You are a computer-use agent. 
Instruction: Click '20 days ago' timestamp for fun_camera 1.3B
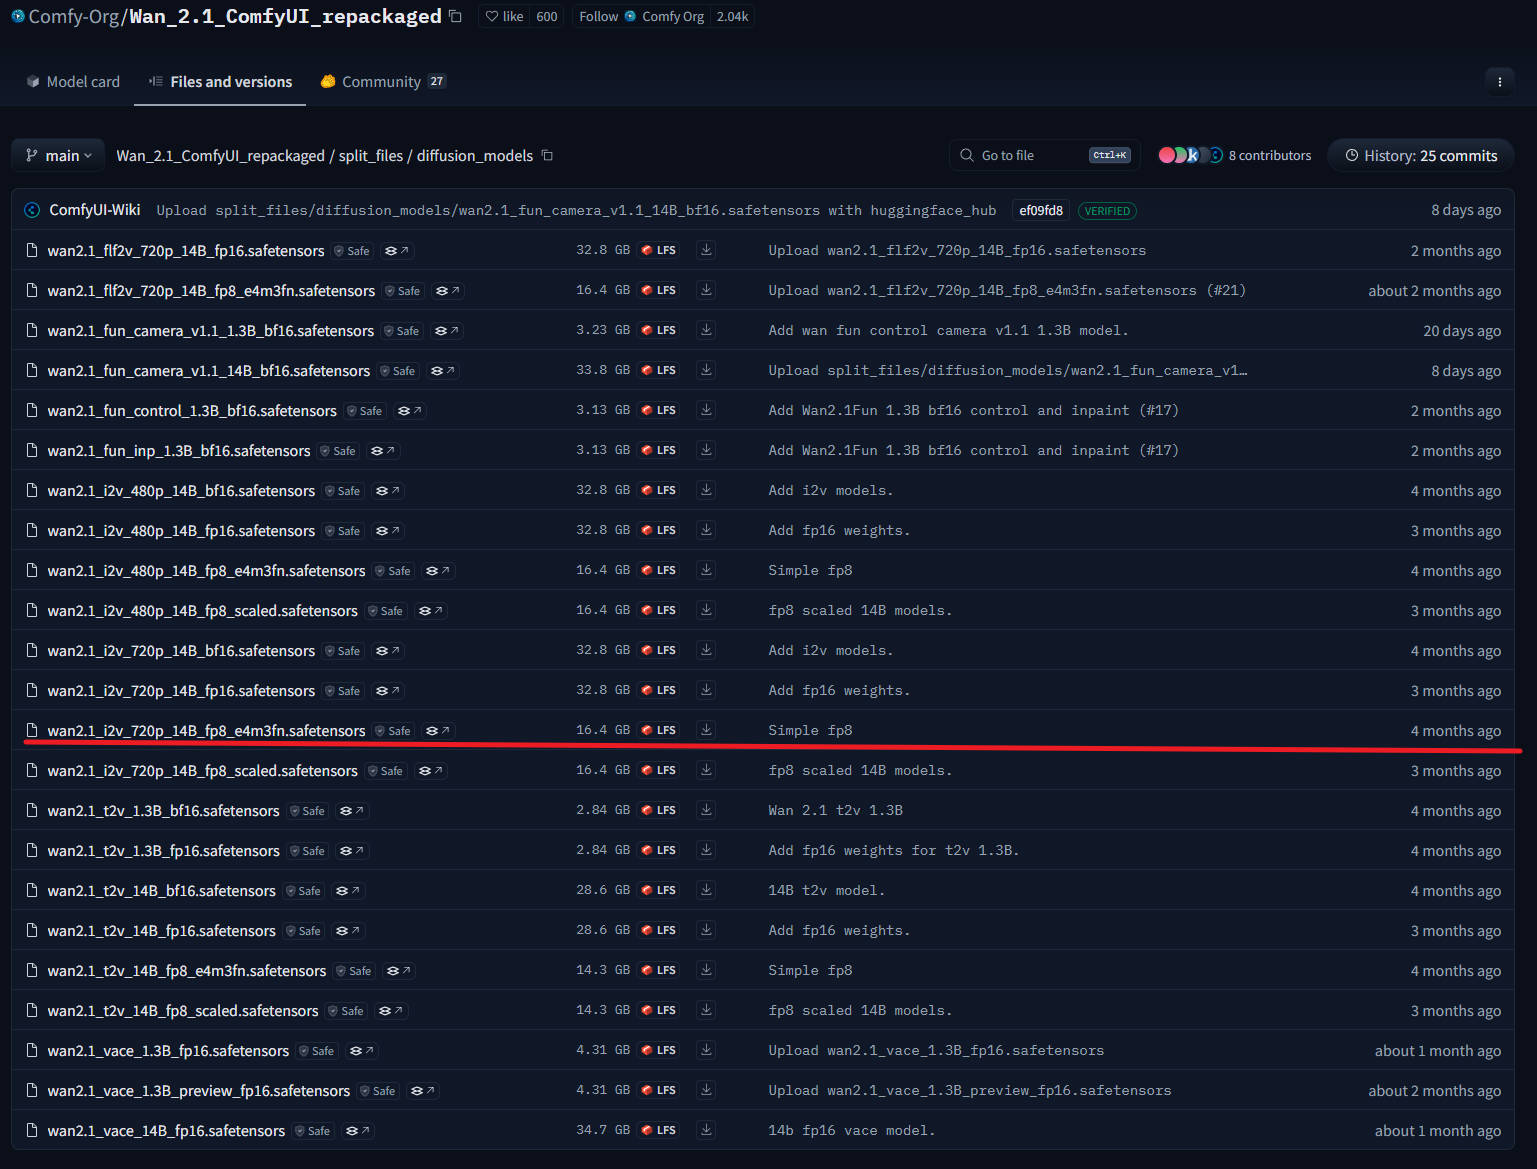point(1461,331)
